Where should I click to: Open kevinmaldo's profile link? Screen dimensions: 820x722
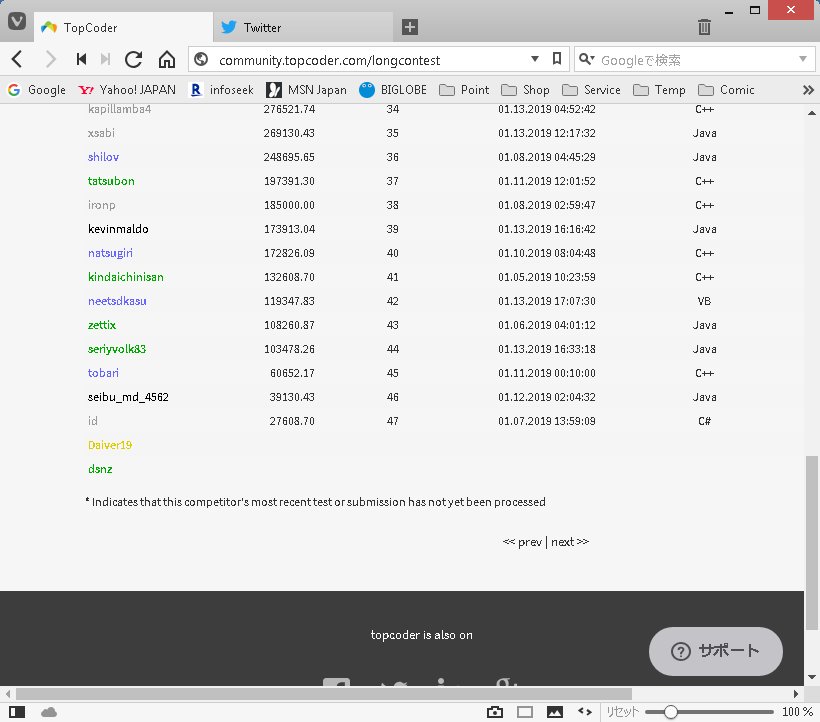point(118,229)
